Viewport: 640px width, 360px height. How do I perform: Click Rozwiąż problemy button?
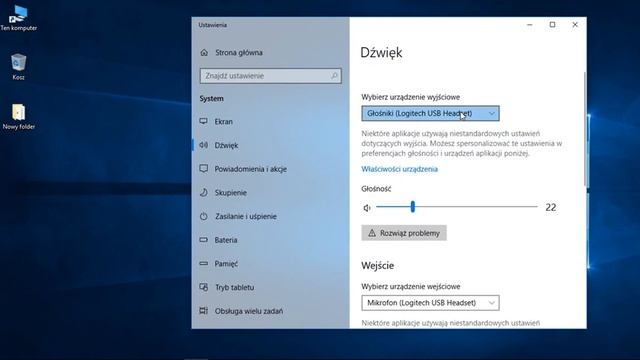point(404,233)
